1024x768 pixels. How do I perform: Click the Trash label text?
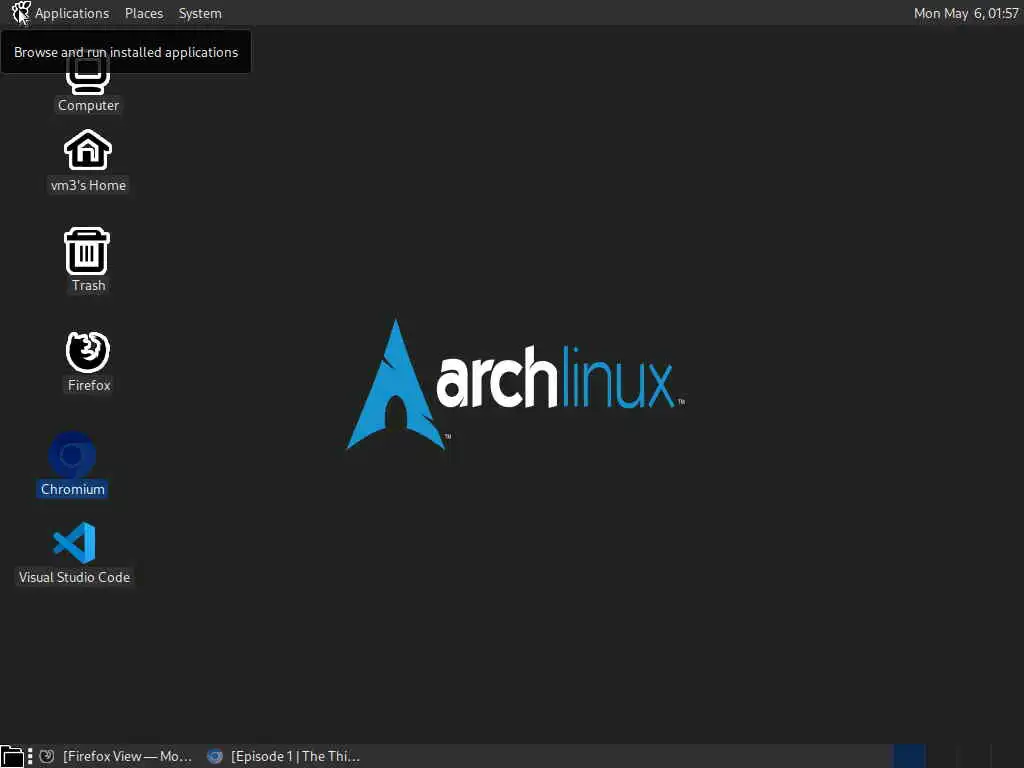point(88,285)
